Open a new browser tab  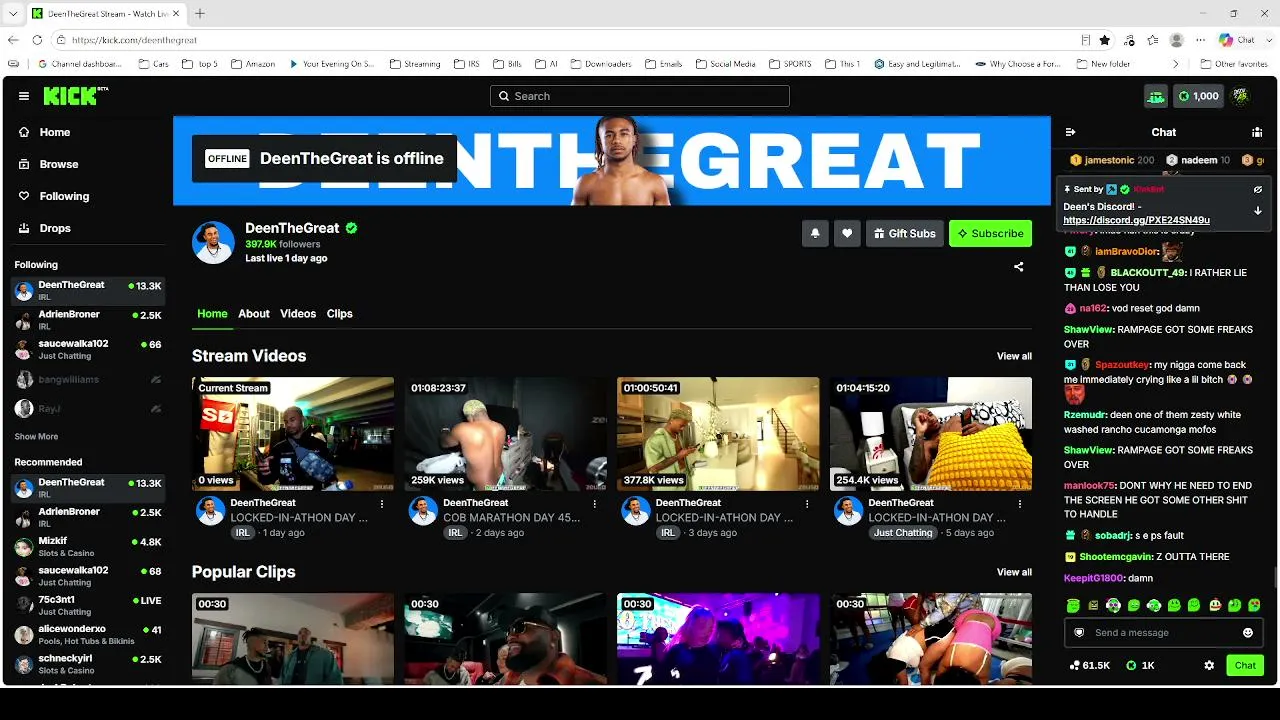click(200, 14)
